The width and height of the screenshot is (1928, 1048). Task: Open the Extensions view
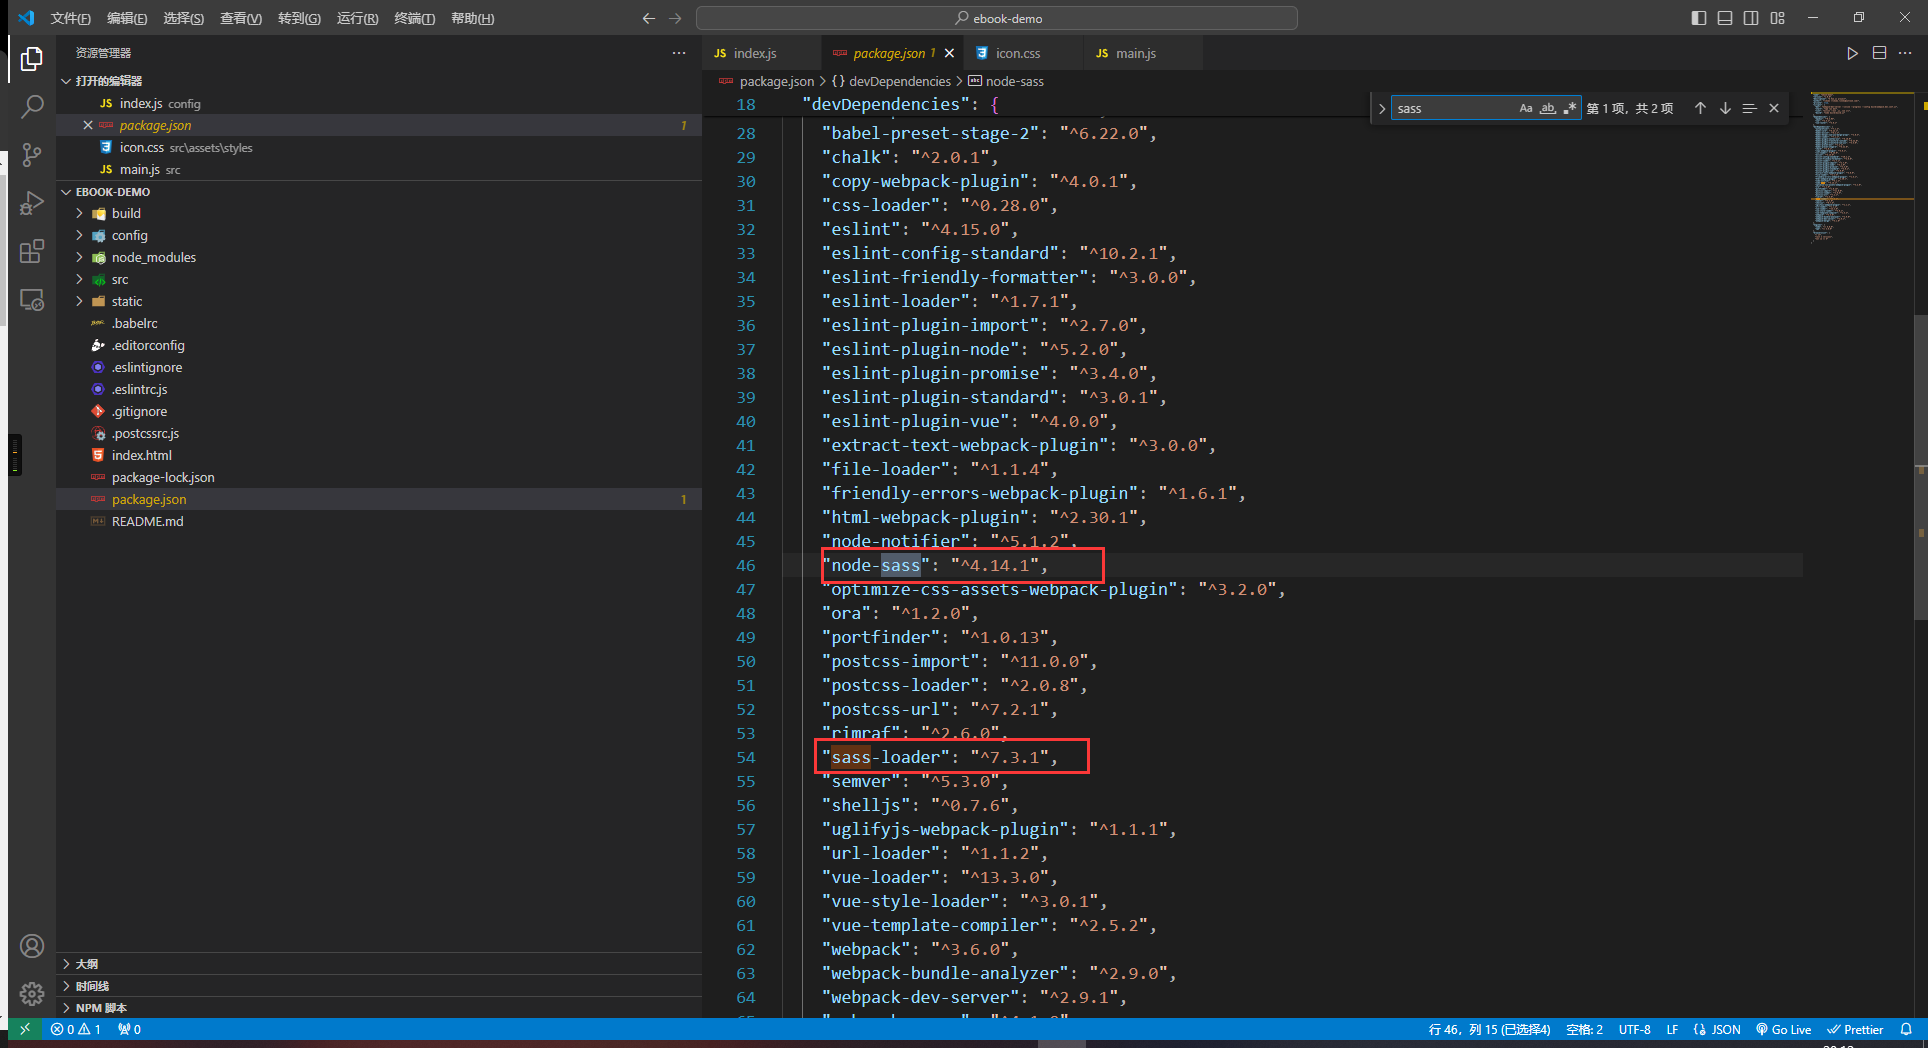32,251
